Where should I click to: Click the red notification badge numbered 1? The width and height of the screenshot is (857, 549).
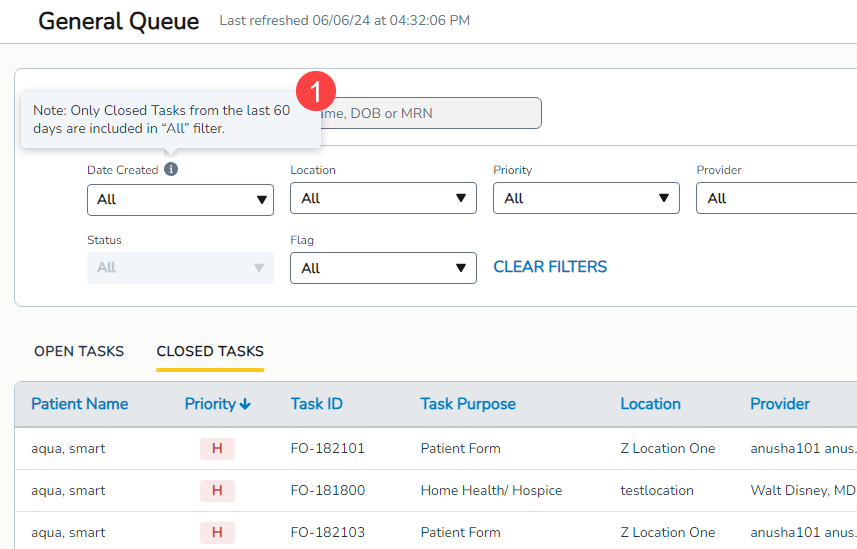coord(316,91)
